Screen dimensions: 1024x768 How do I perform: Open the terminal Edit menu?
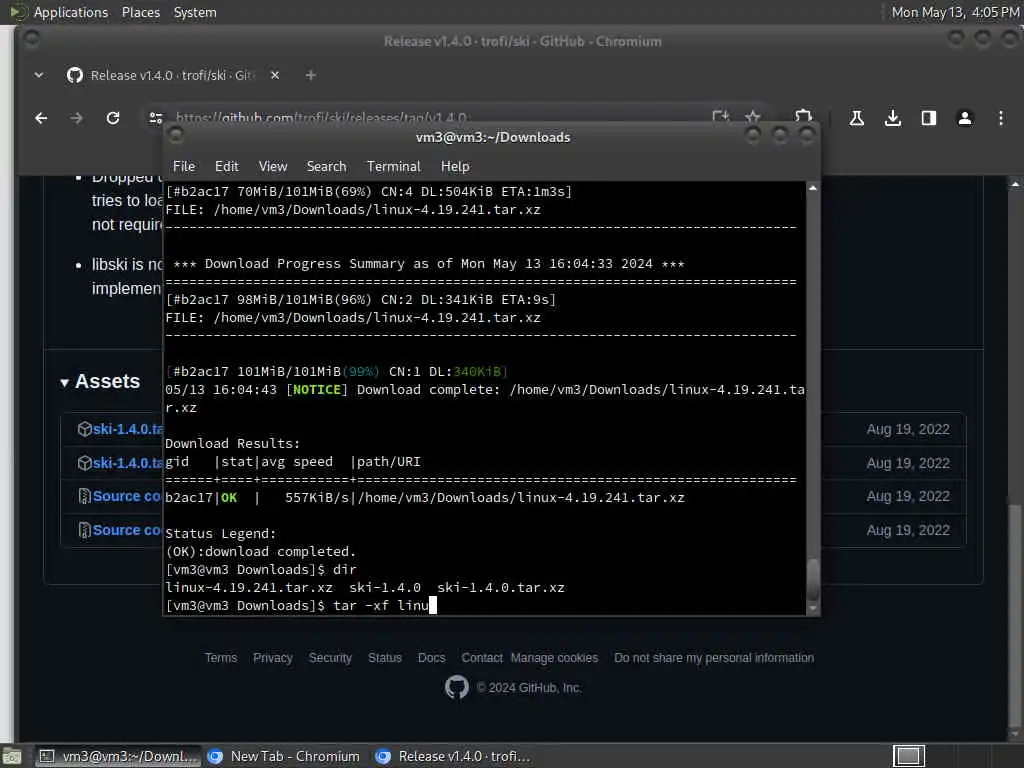coord(227,167)
